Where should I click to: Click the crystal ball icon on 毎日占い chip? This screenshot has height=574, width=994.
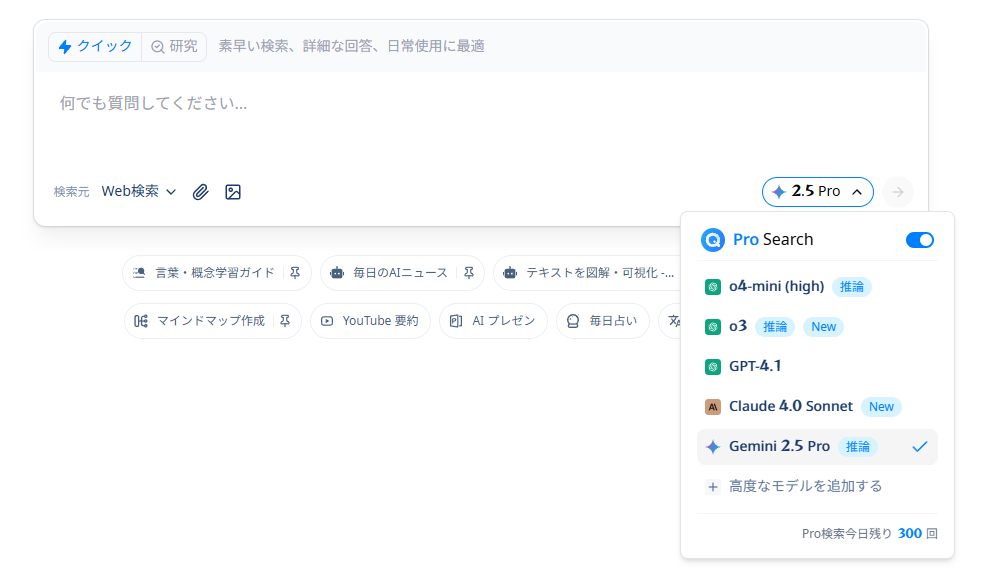click(x=573, y=321)
